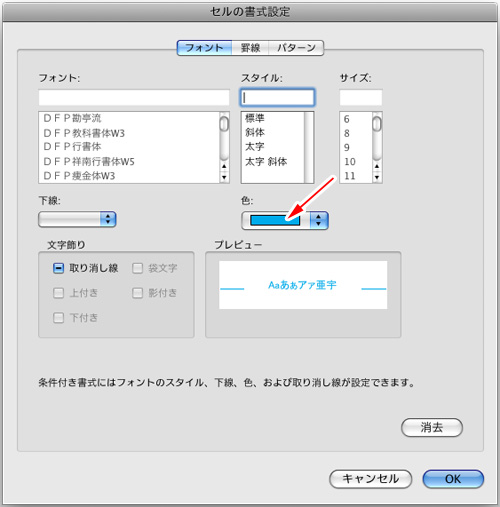
Task: Open the 下線 underline dropdown
Action: pos(77,219)
